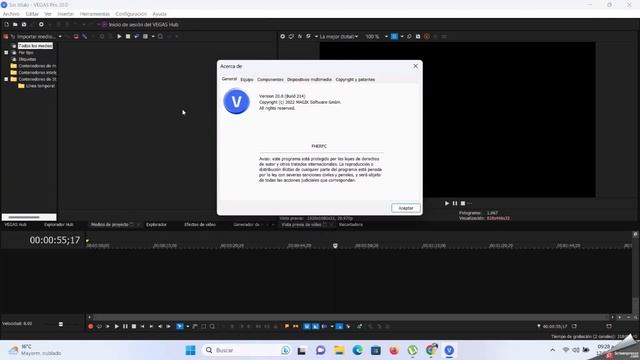Toggle the preview overlays grid button
640x360 pixels.
point(394,36)
